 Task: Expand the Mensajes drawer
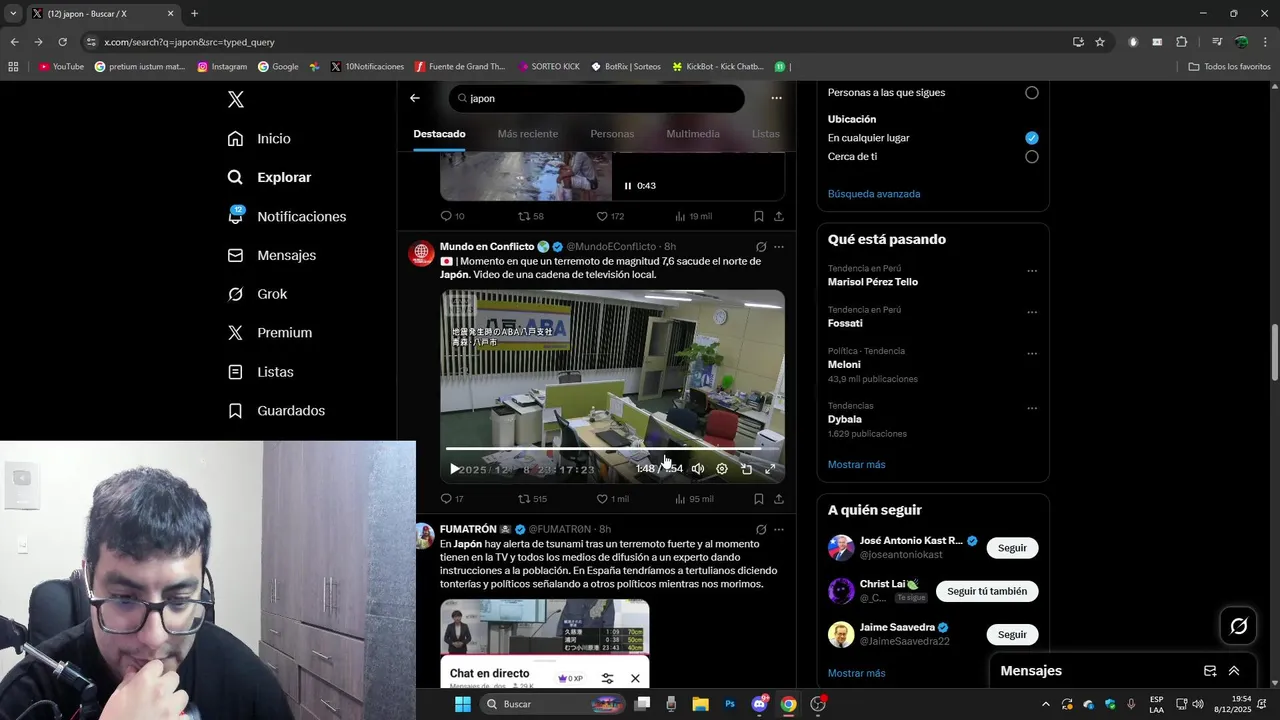pos(1234,671)
